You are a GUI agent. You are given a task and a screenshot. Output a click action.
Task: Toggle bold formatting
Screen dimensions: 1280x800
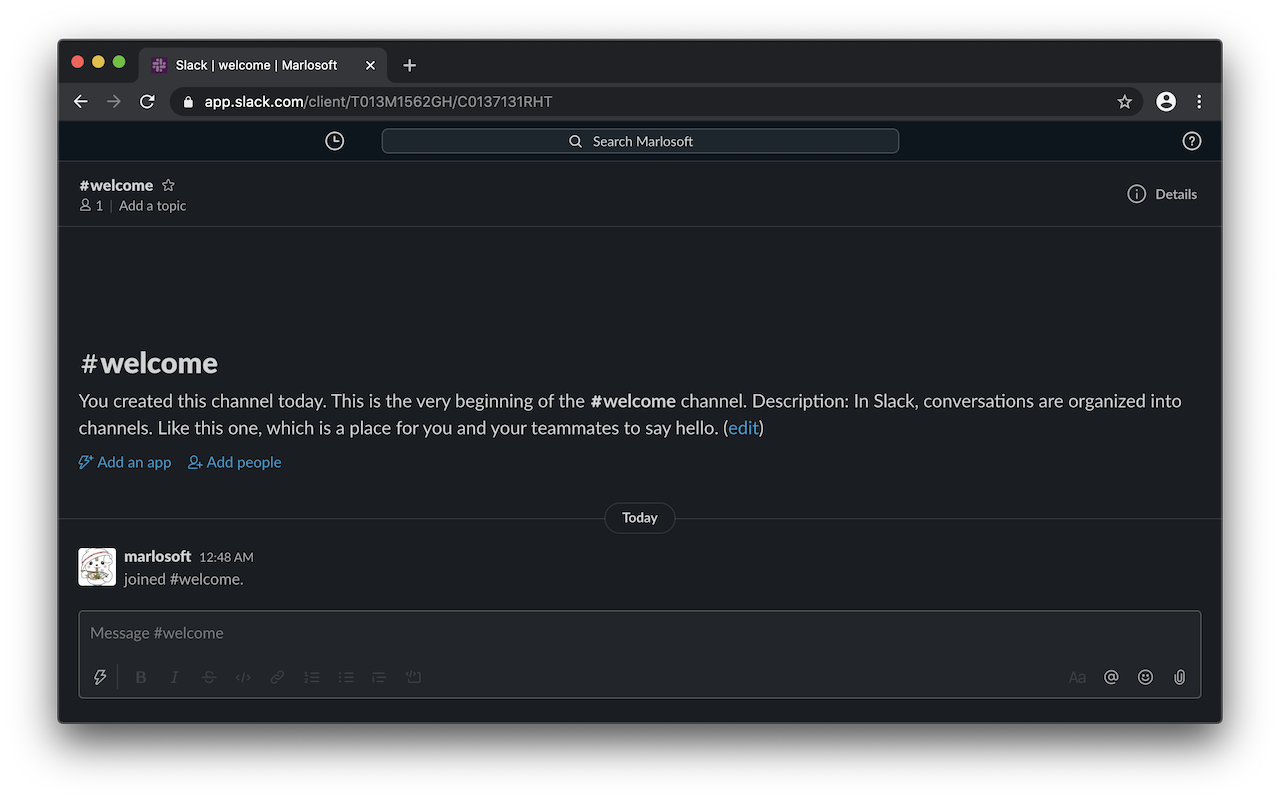click(x=141, y=677)
